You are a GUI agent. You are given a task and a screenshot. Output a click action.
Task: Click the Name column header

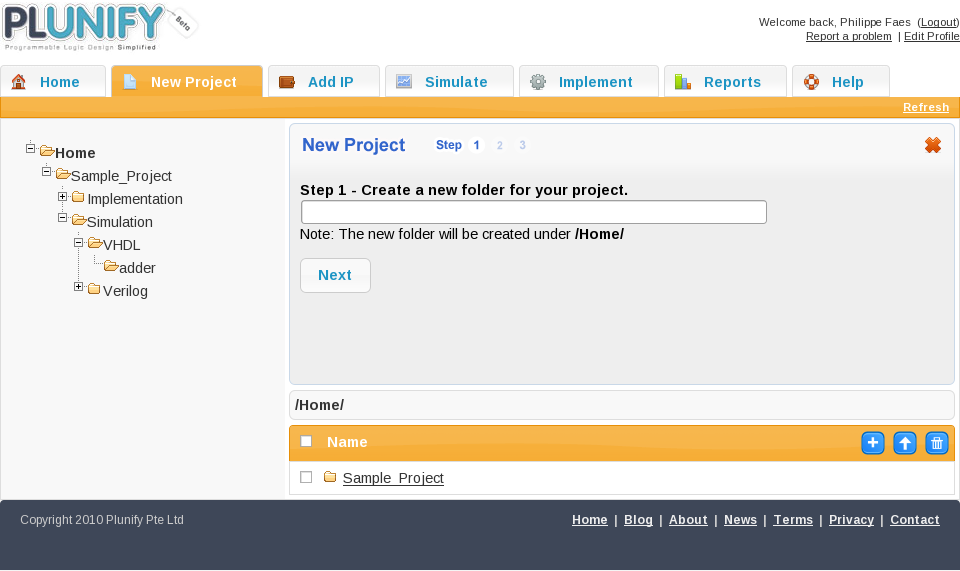coord(347,442)
